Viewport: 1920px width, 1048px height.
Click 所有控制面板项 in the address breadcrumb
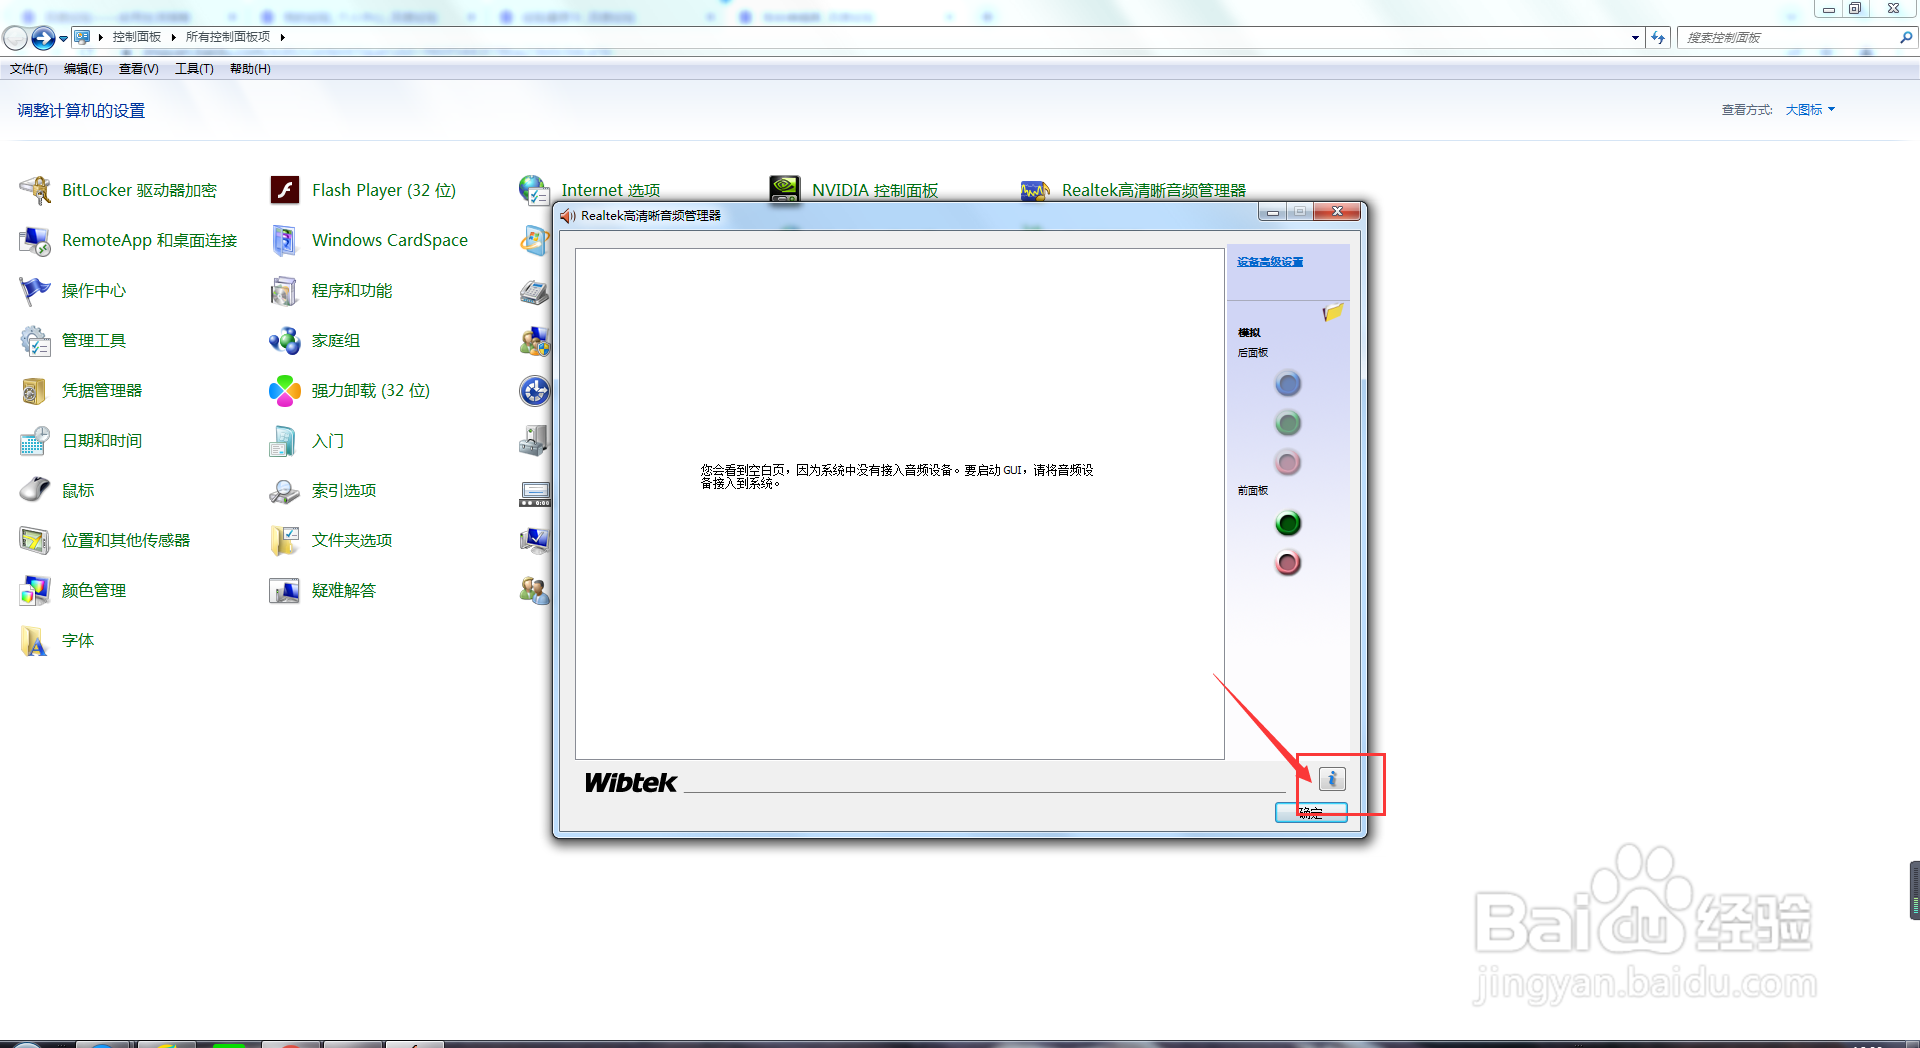point(228,37)
